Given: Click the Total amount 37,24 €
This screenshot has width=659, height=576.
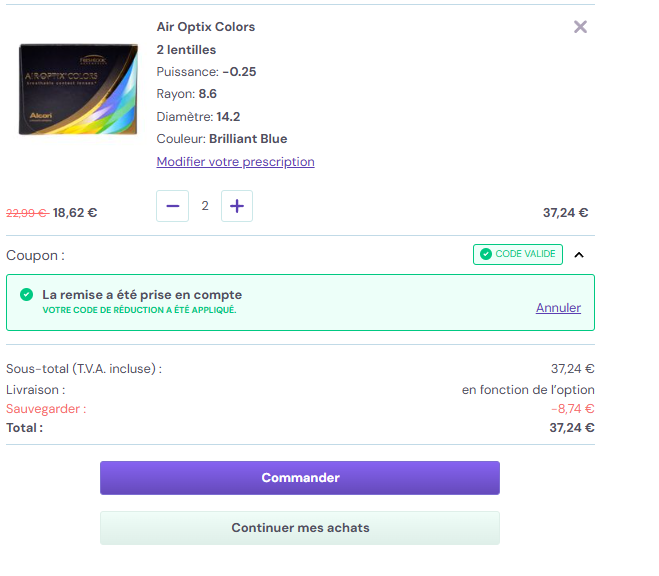Looking at the screenshot, I should (572, 428).
